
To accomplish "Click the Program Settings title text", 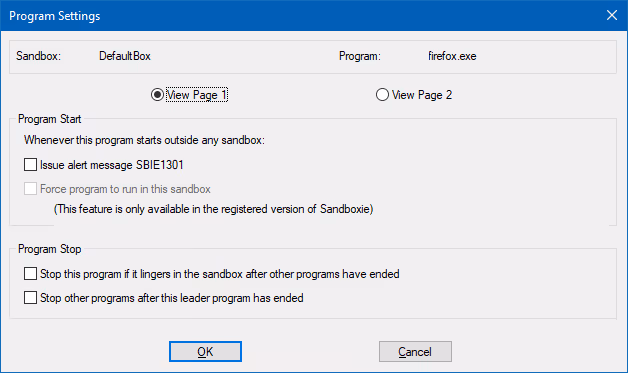I will tap(54, 16).
